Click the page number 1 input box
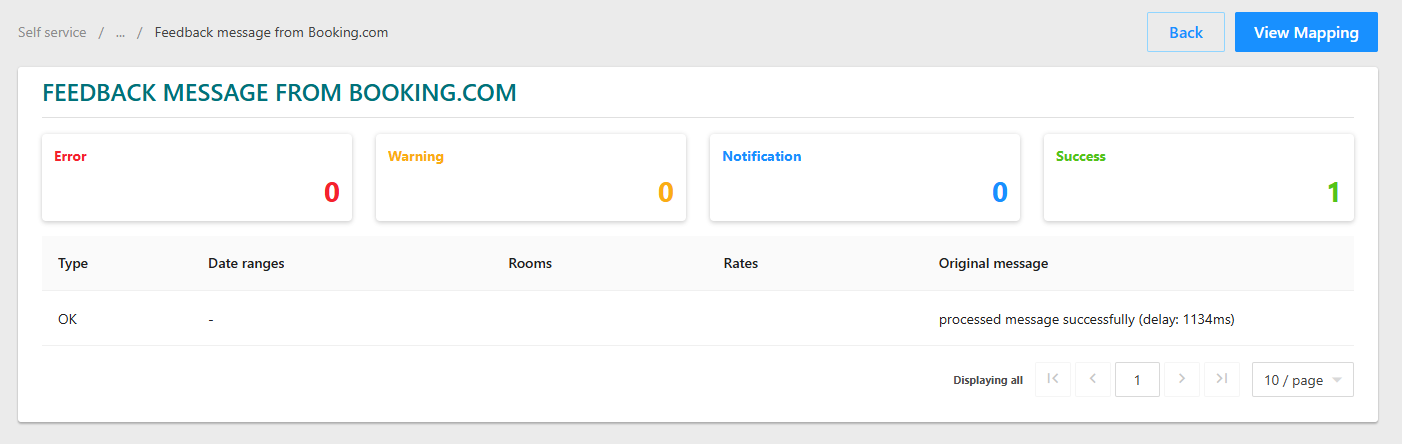 tap(1137, 380)
